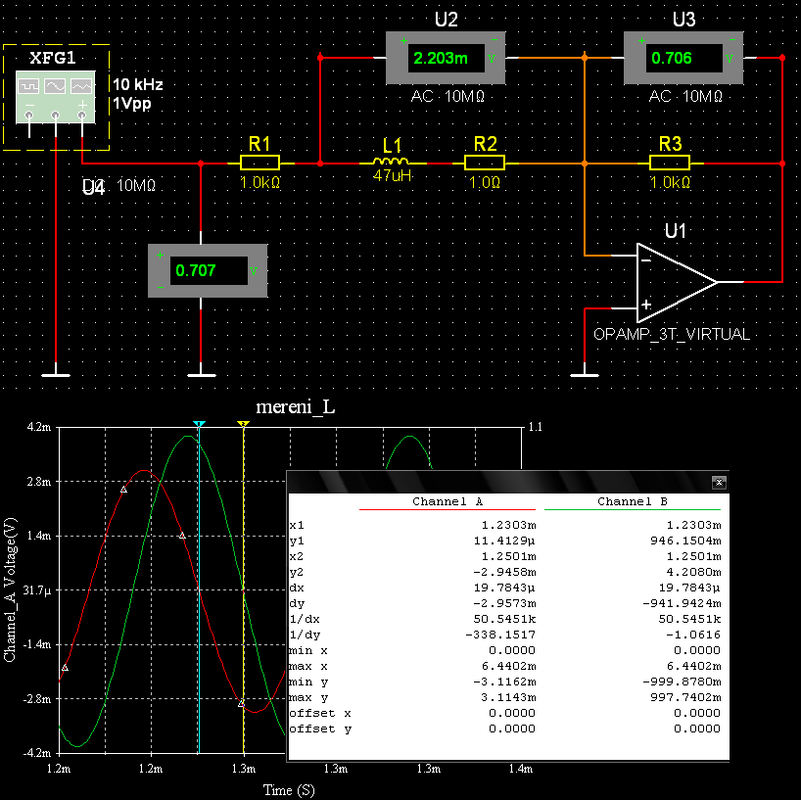Click the AC 10MΩ label under U3
801x800 pixels.
pos(686,96)
